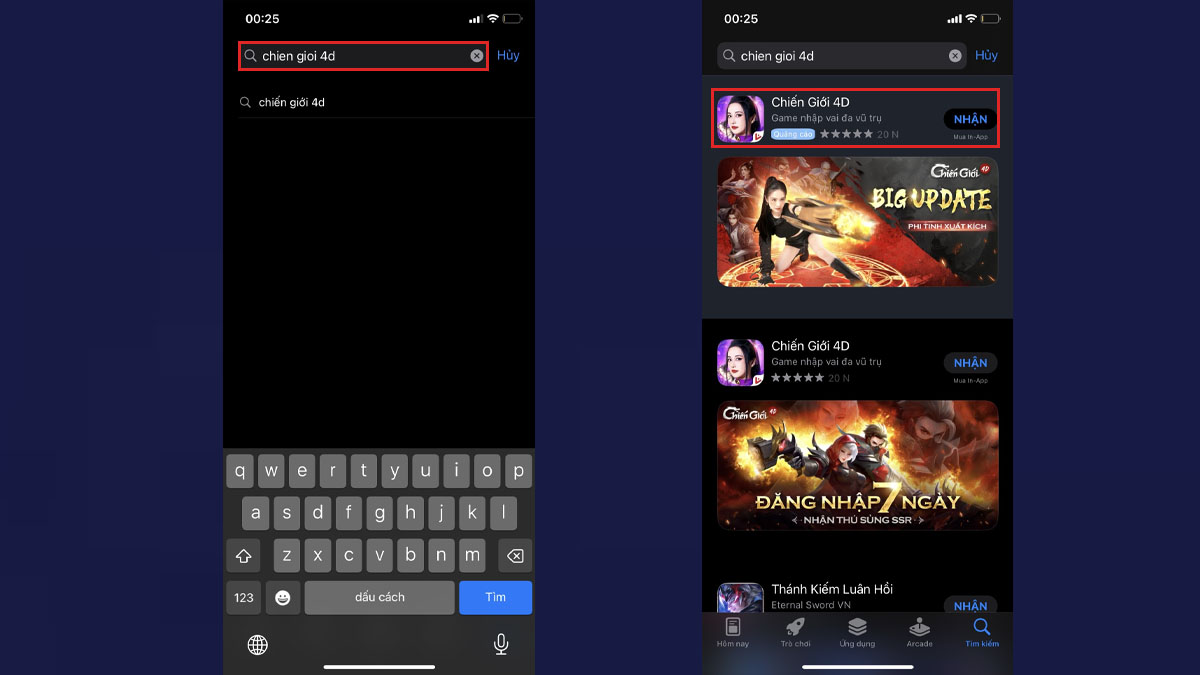Tap the M key
The image size is (1200, 675).
pos(472,555)
